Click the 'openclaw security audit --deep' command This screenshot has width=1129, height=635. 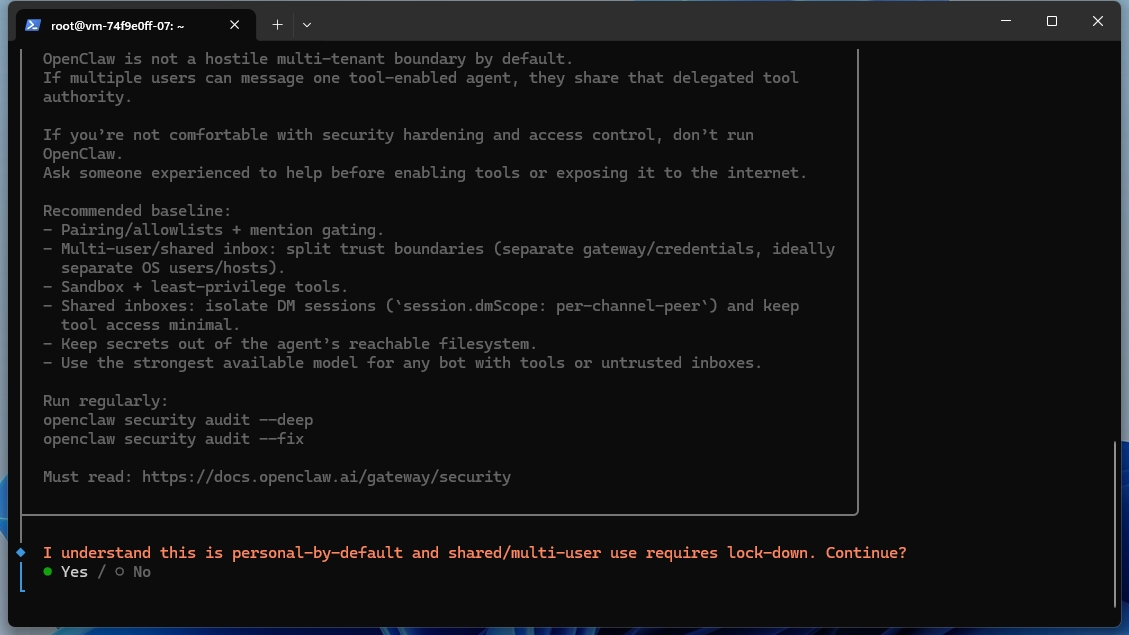178,420
